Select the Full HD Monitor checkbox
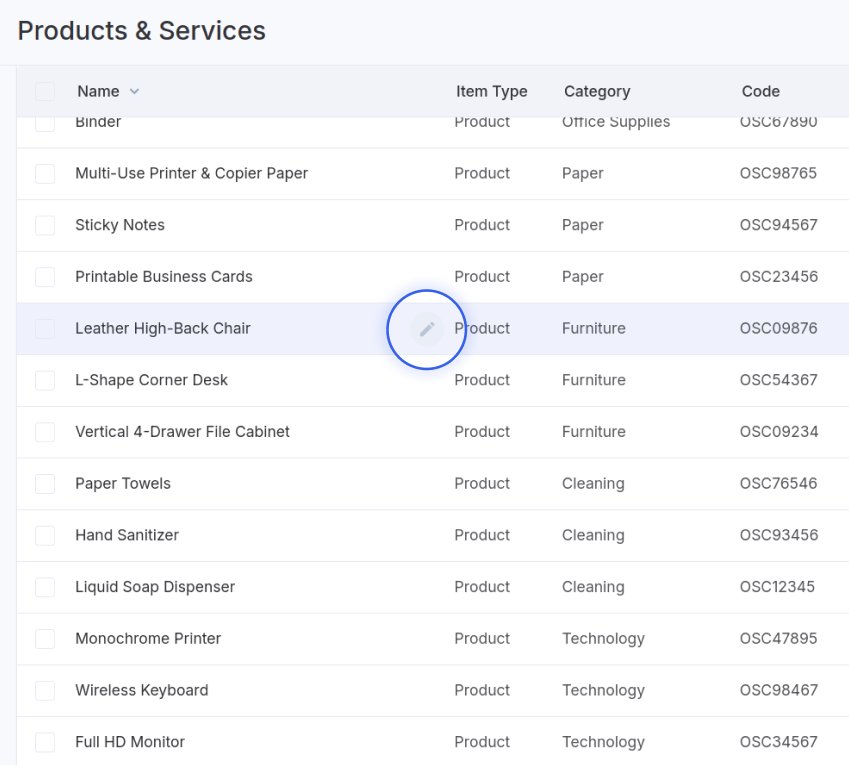849x776 pixels. [x=45, y=742]
